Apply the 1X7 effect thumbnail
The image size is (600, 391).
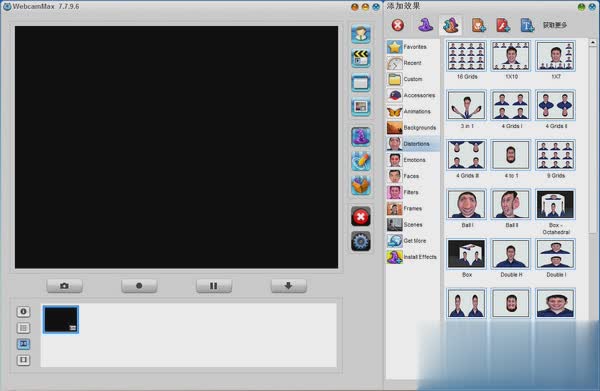[x=555, y=56]
